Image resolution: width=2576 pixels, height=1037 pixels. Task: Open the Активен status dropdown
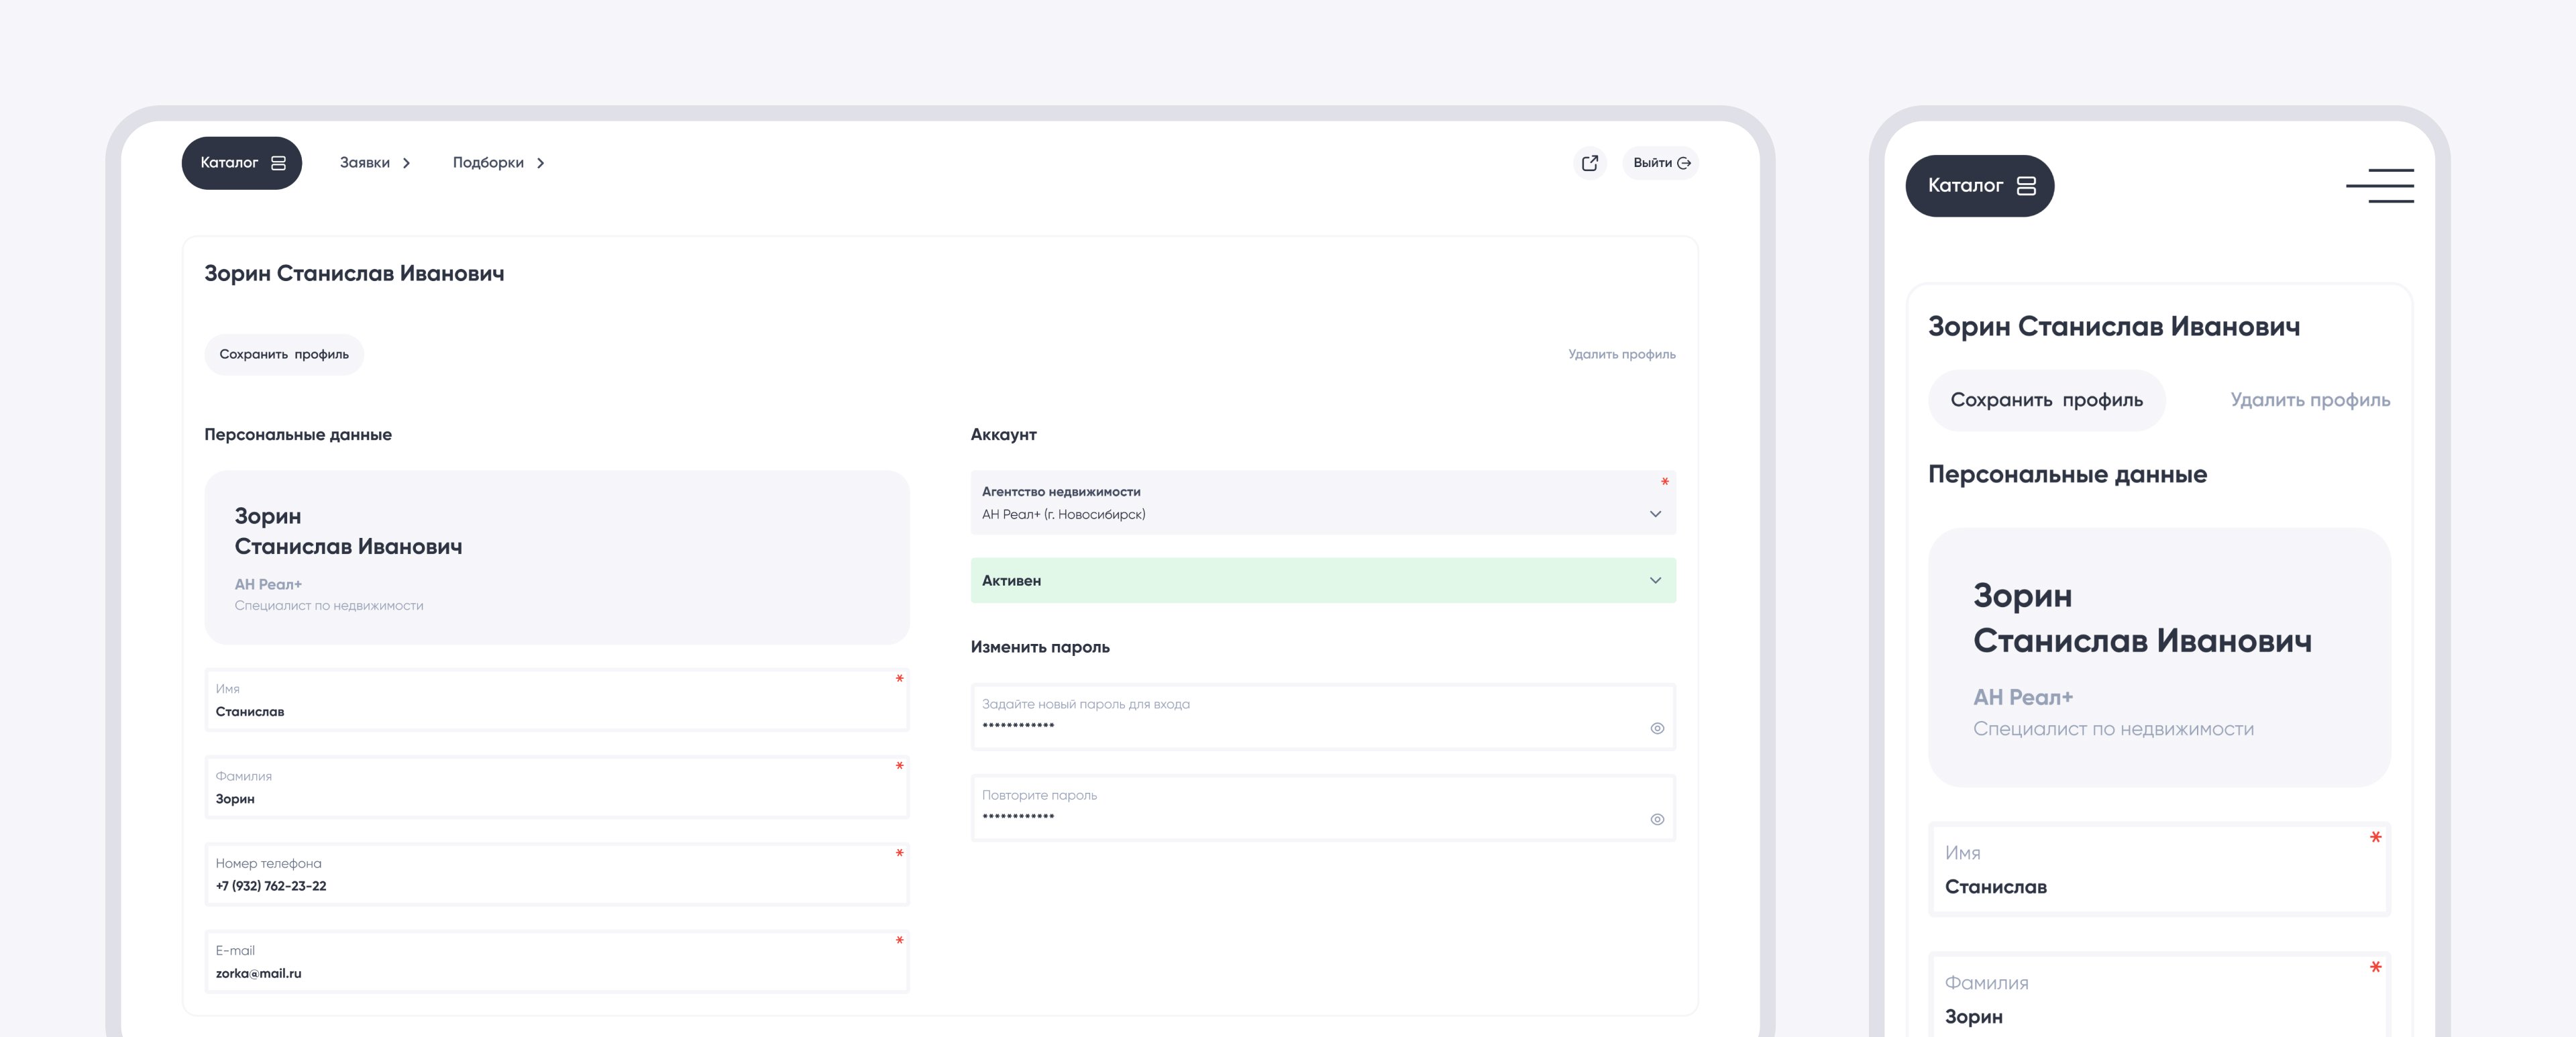tap(1654, 580)
